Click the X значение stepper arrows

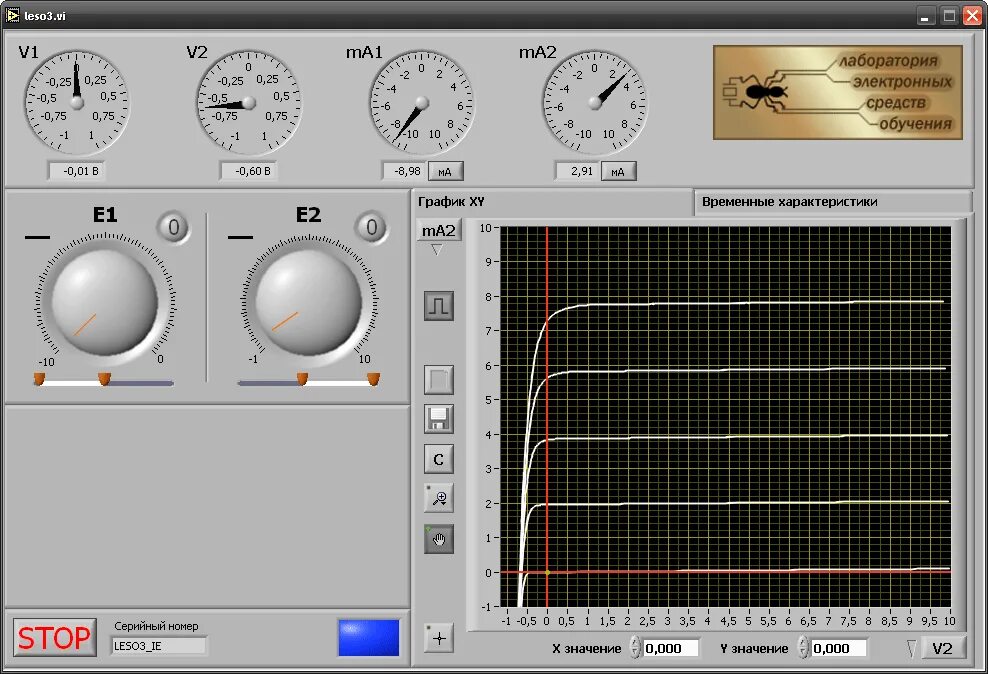click(x=635, y=648)
